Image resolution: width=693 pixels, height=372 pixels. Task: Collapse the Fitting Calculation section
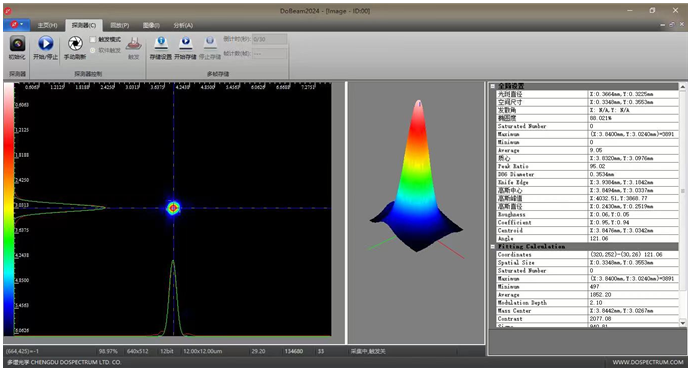(492, 247)
